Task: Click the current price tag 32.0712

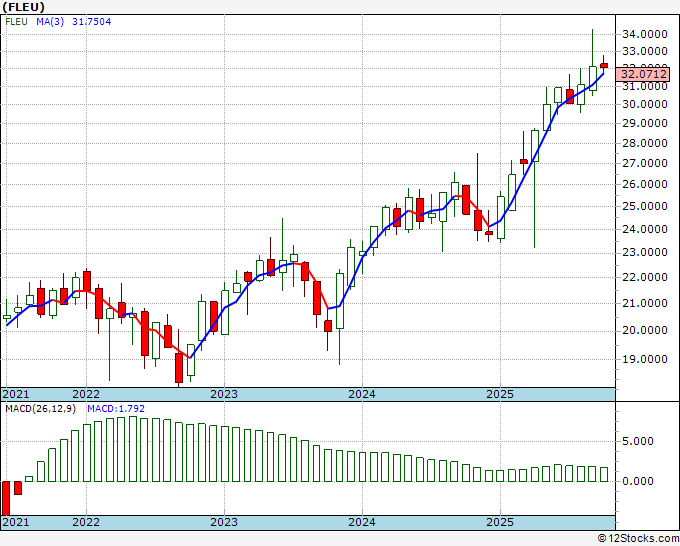Action: click(x=643, y=74)
